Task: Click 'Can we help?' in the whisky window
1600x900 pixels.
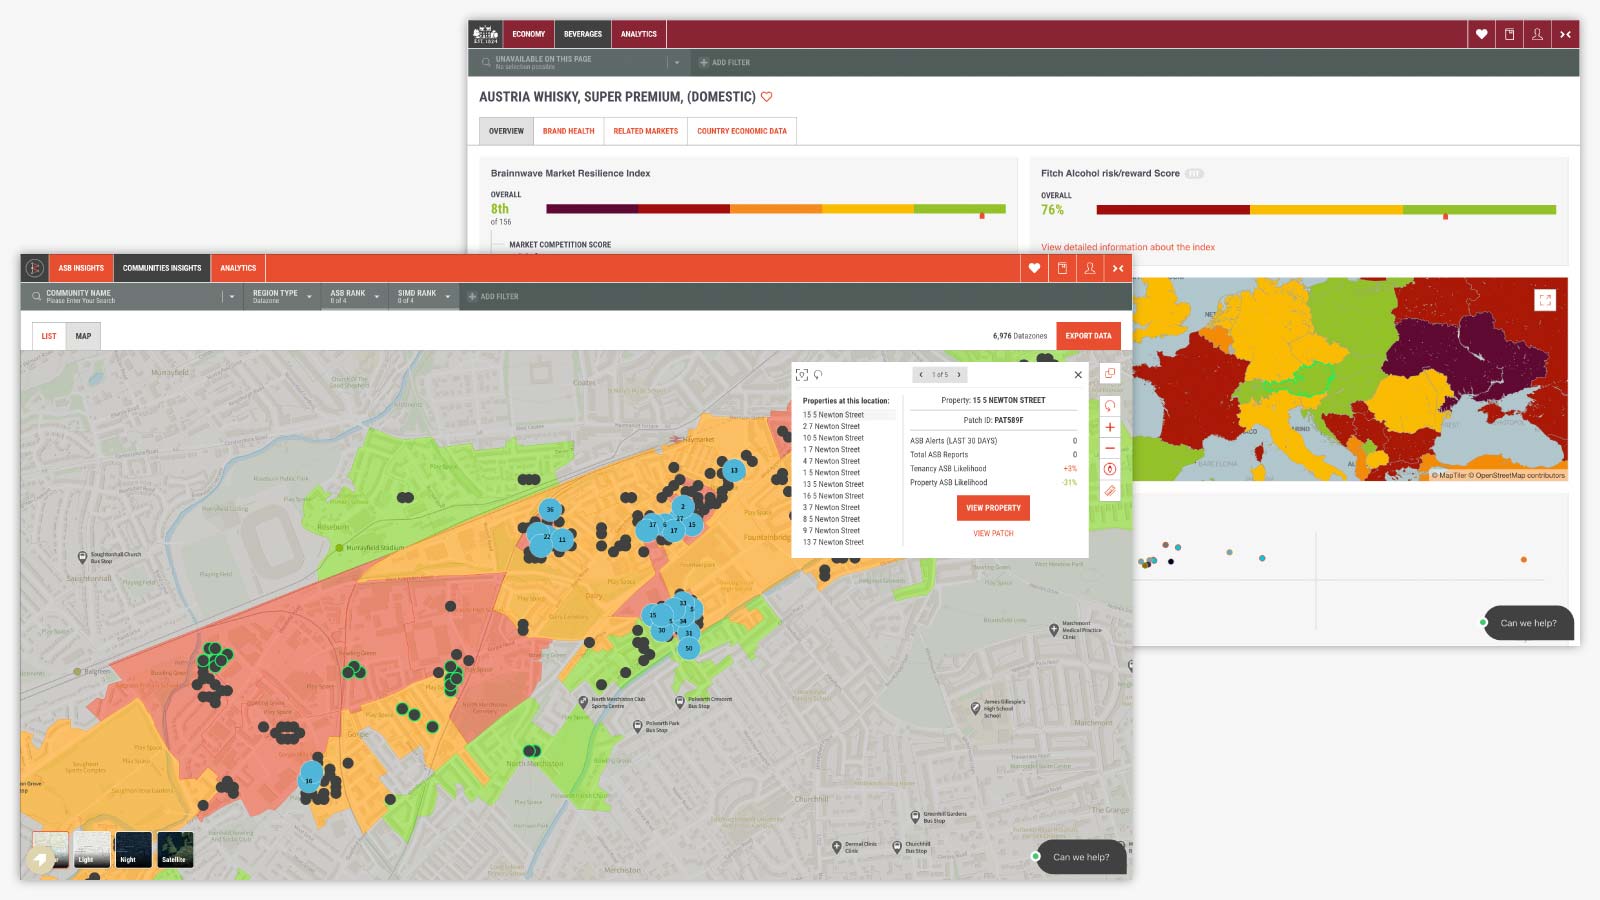Action: point(1528,623)
